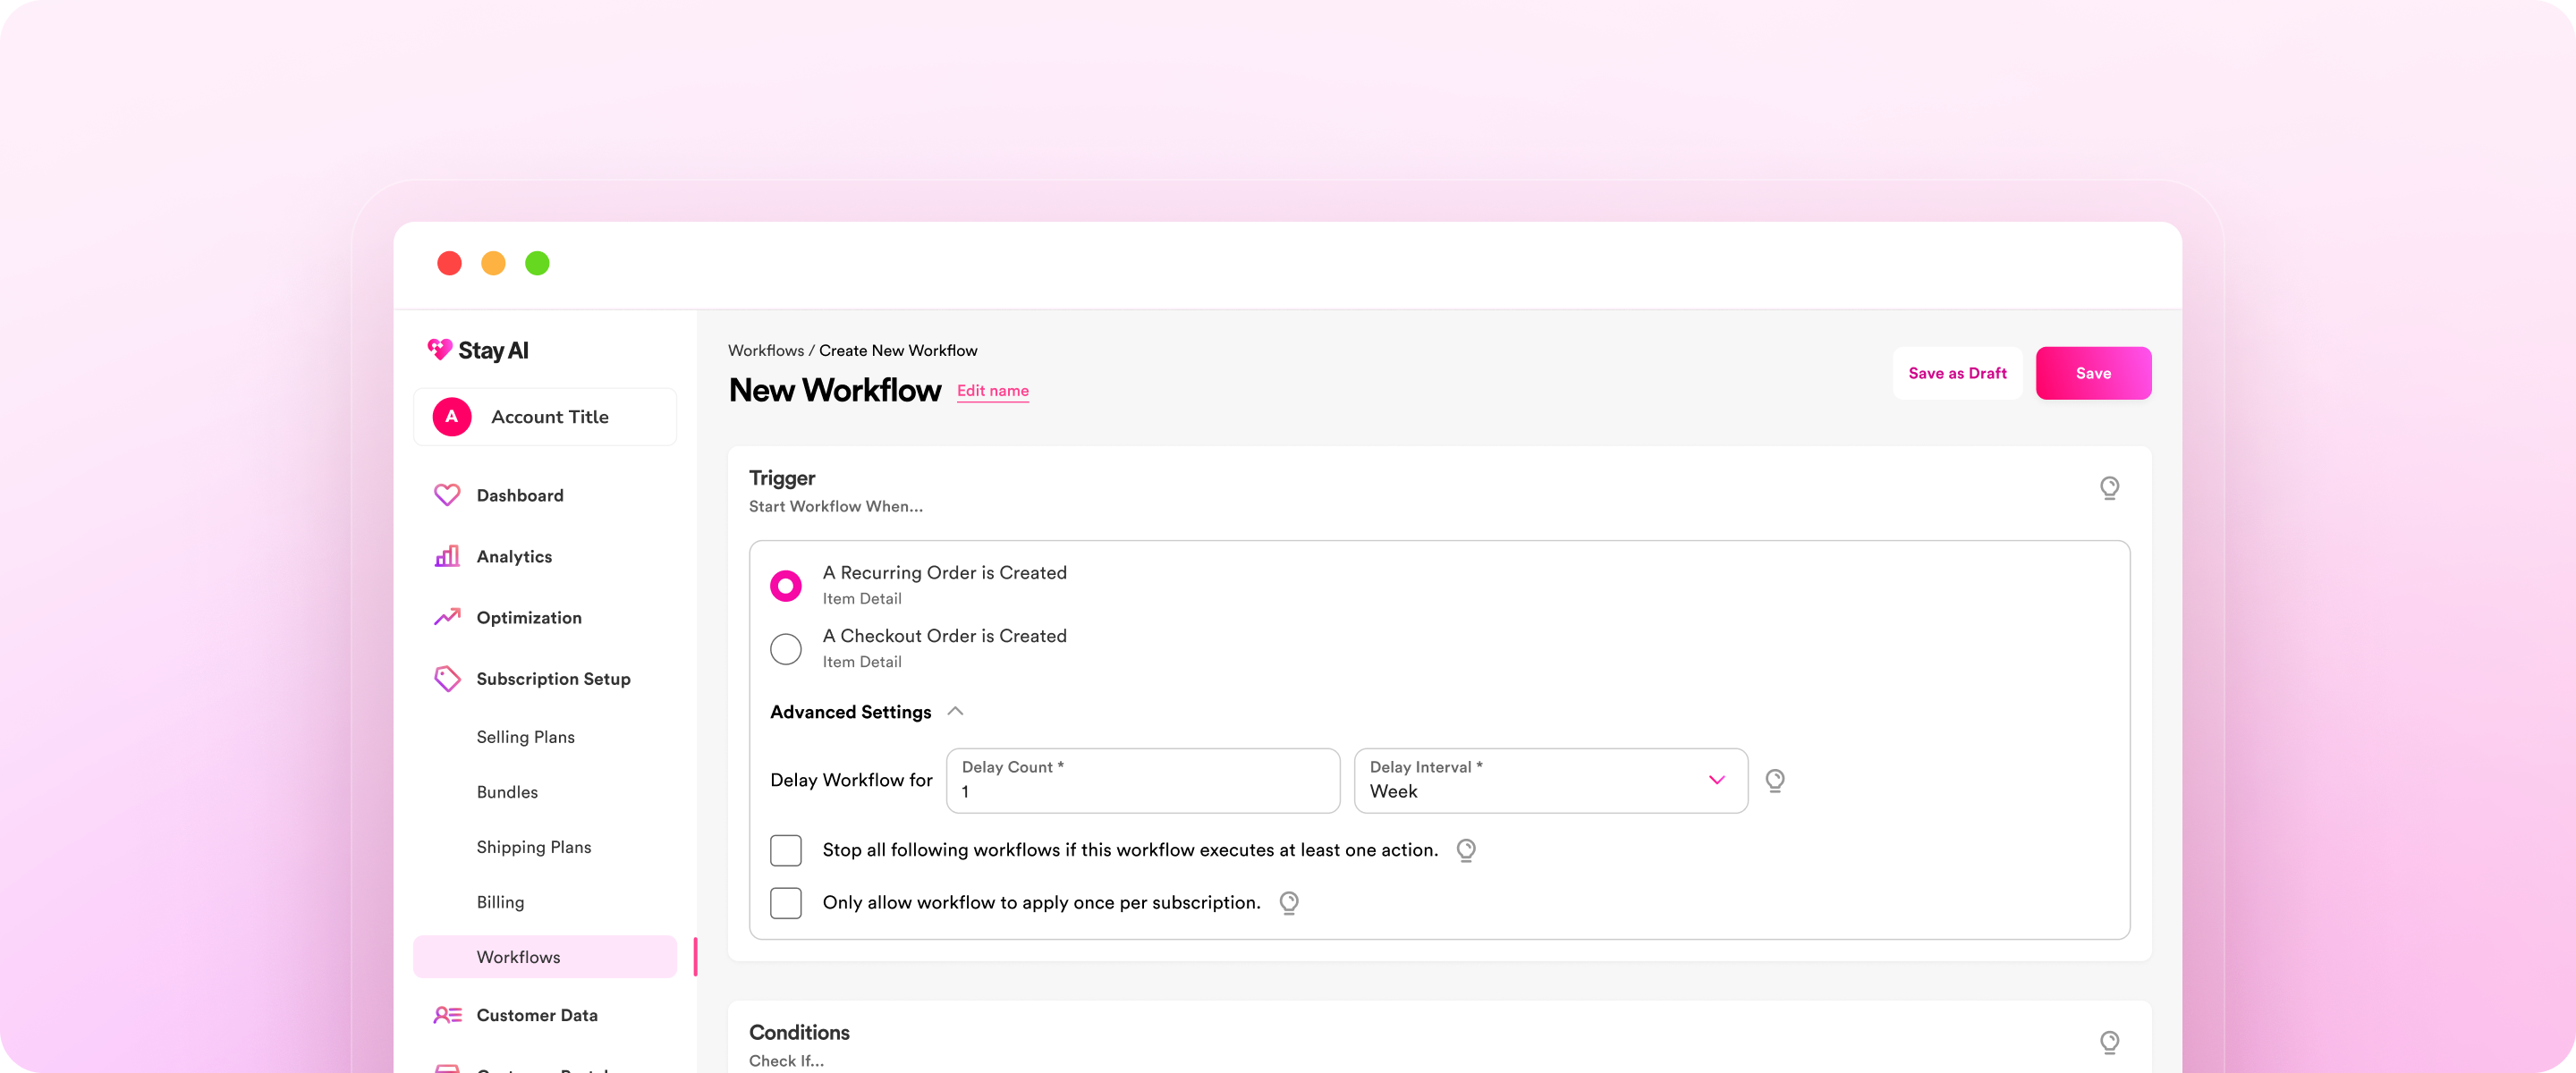Screen dimensions: 2576x1073
Task: Open the Account Title selector
Action: [x=545, y=417]
